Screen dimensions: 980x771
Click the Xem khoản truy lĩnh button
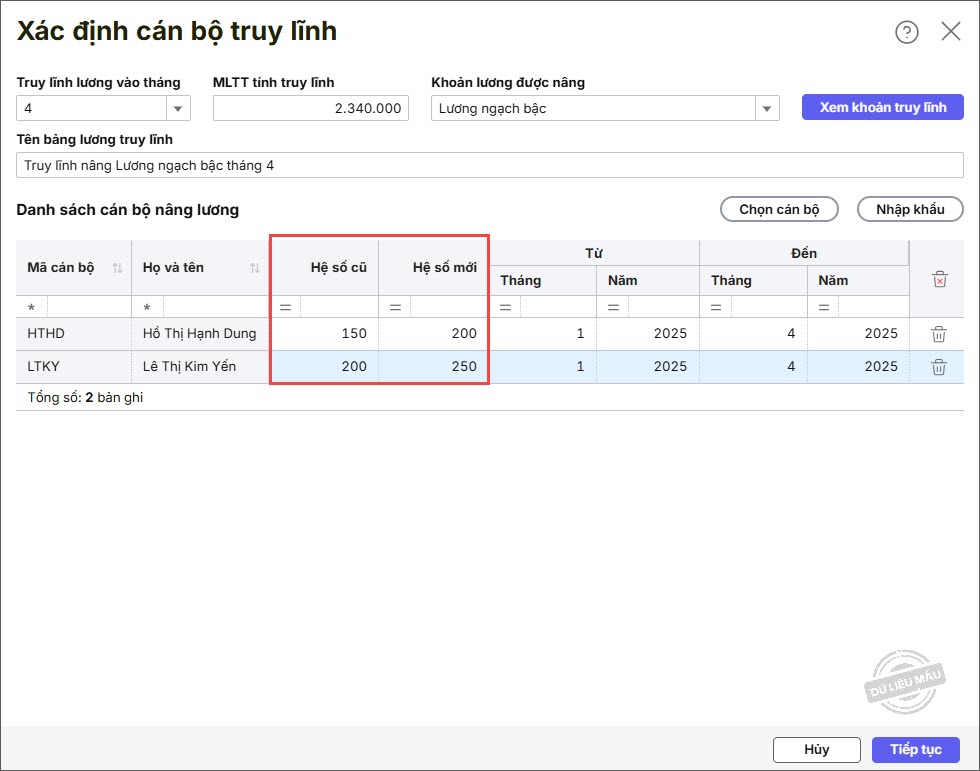click(x=882, y=108)
